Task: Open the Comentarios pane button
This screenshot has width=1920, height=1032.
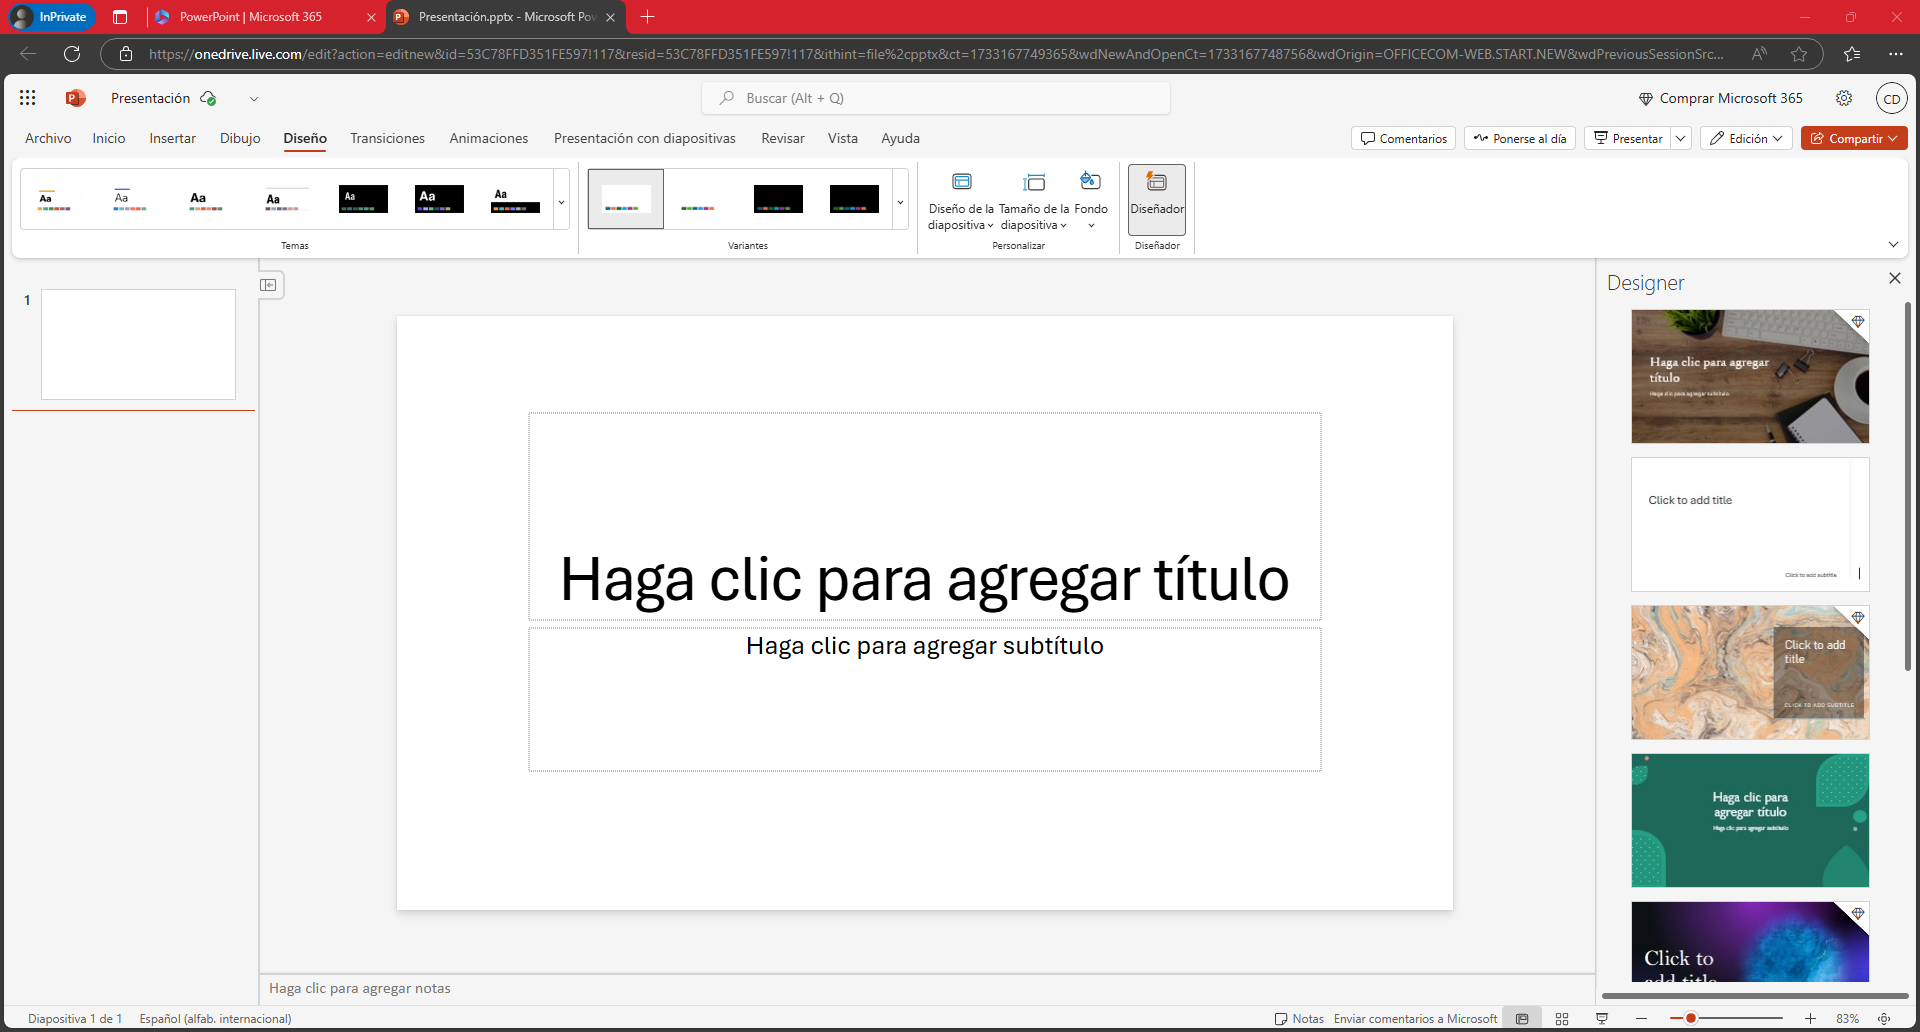Action: (x=1403, y=139)
